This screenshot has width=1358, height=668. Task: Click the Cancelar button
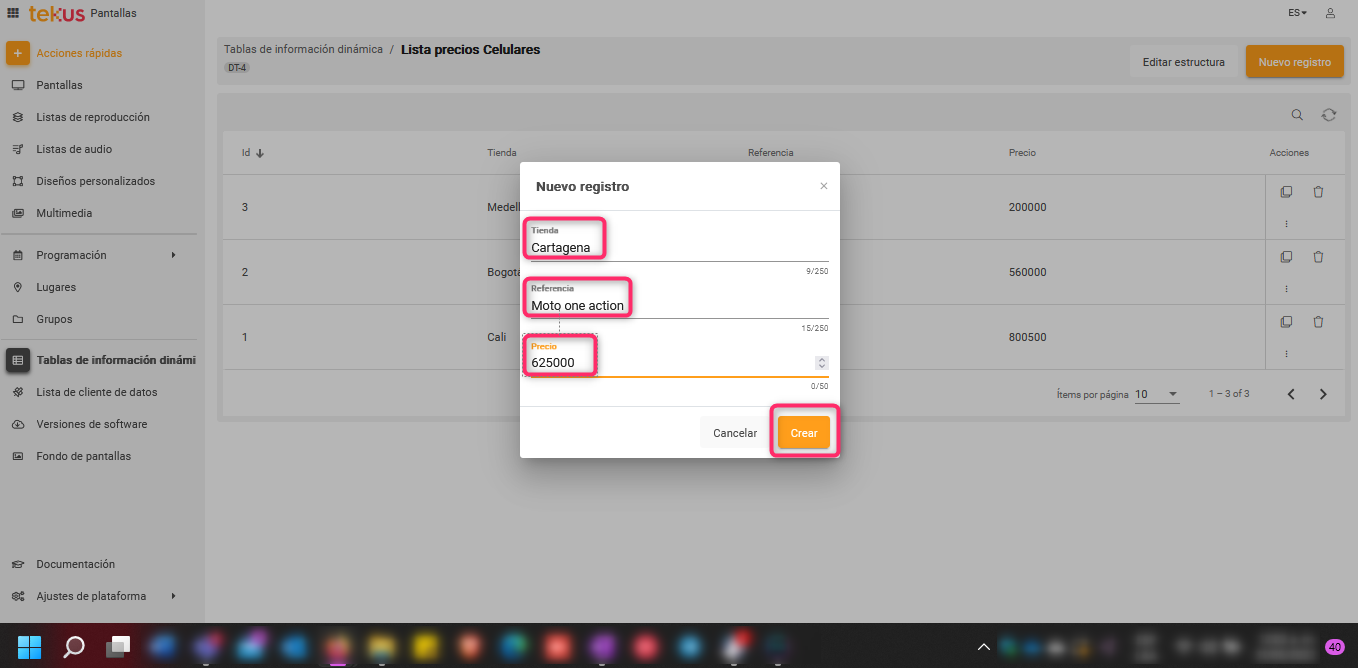tap(735, 433)
